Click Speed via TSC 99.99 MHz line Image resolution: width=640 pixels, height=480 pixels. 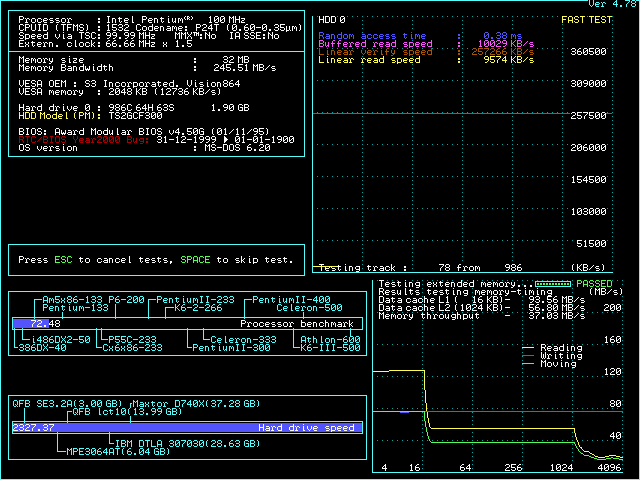(149, 36)
